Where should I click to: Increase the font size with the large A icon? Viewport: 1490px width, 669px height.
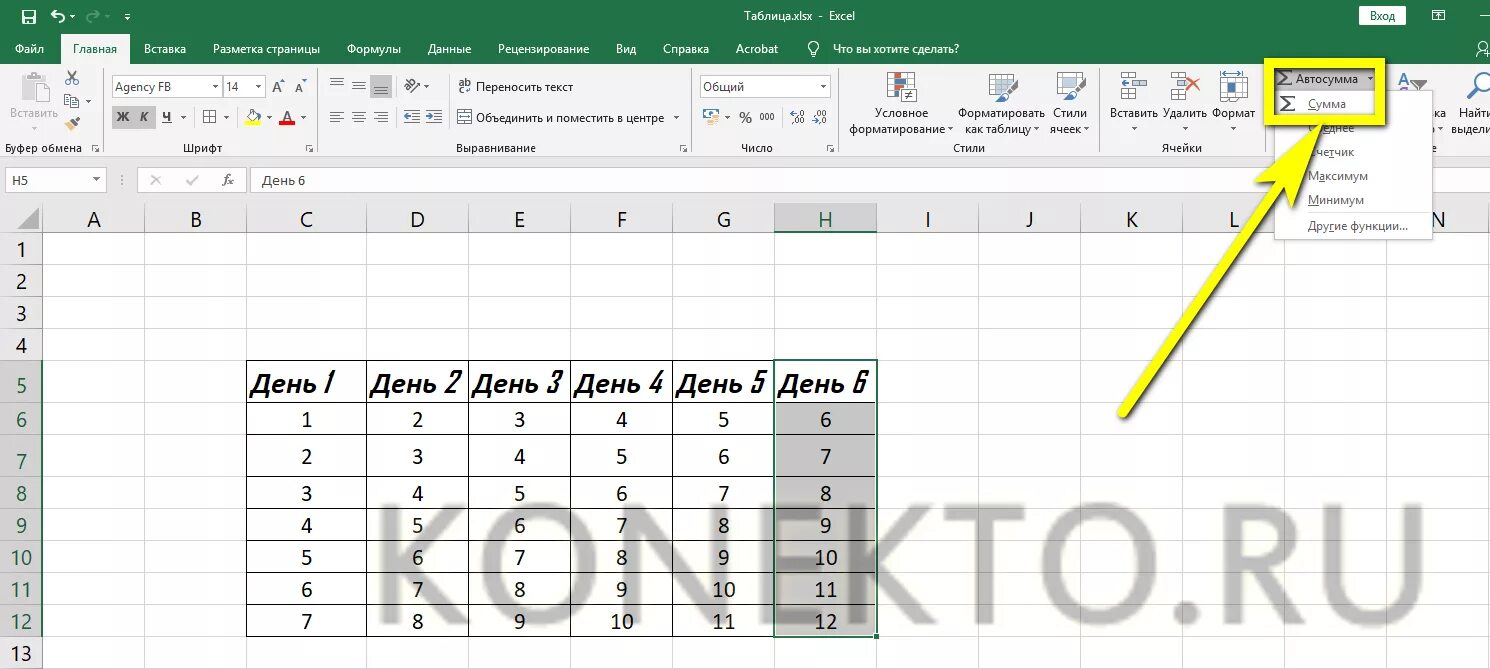279,87
